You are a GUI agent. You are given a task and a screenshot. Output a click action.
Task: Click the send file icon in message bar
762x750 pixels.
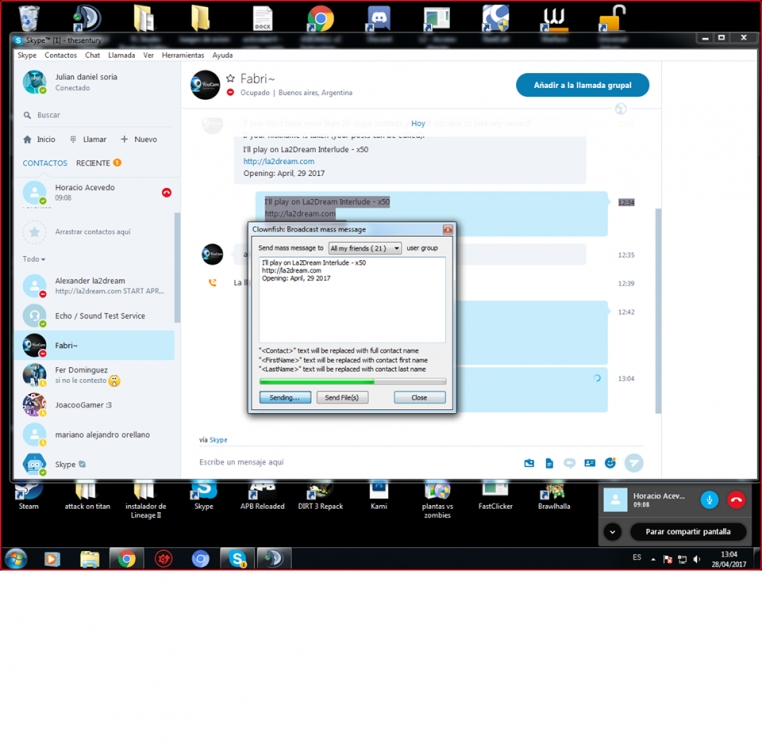[549, 463]
